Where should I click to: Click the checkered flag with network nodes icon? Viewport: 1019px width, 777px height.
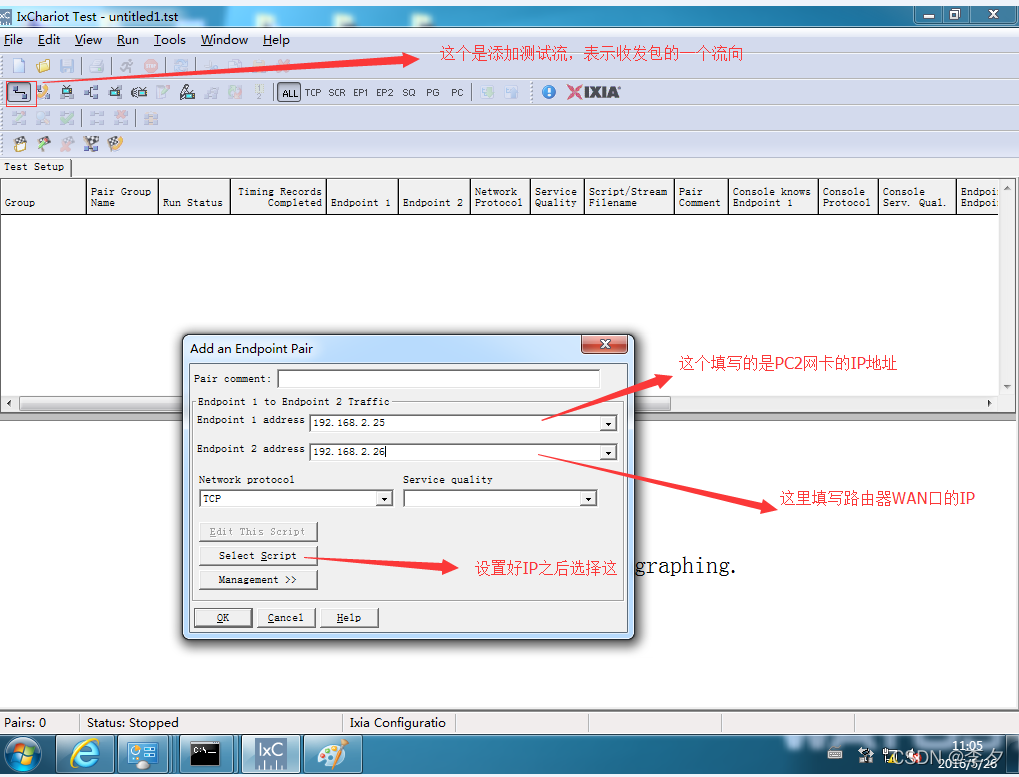click(x=91, y=144)
